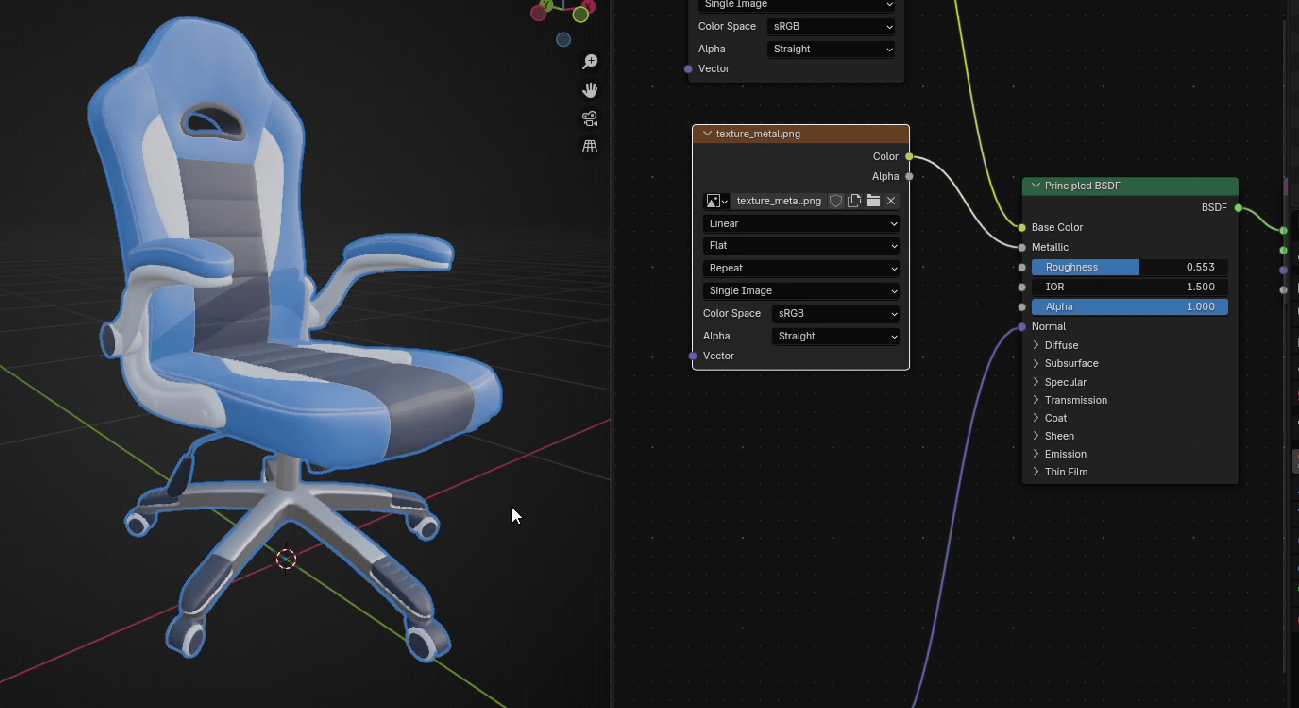The image size is (1299, 708).
Task: Click the IOR value field
Action: [x=1129, y=287]
